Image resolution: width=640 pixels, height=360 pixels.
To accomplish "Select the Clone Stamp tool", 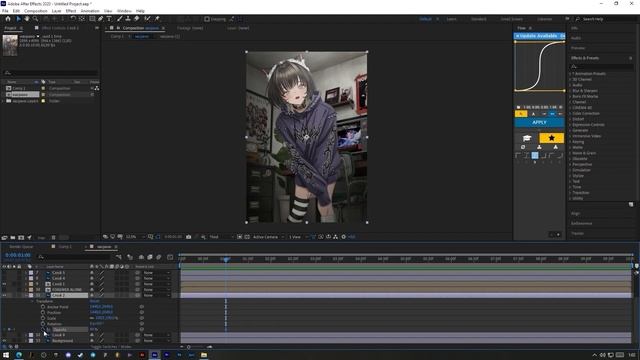I will pyautogui.click(x=128, y=19).
